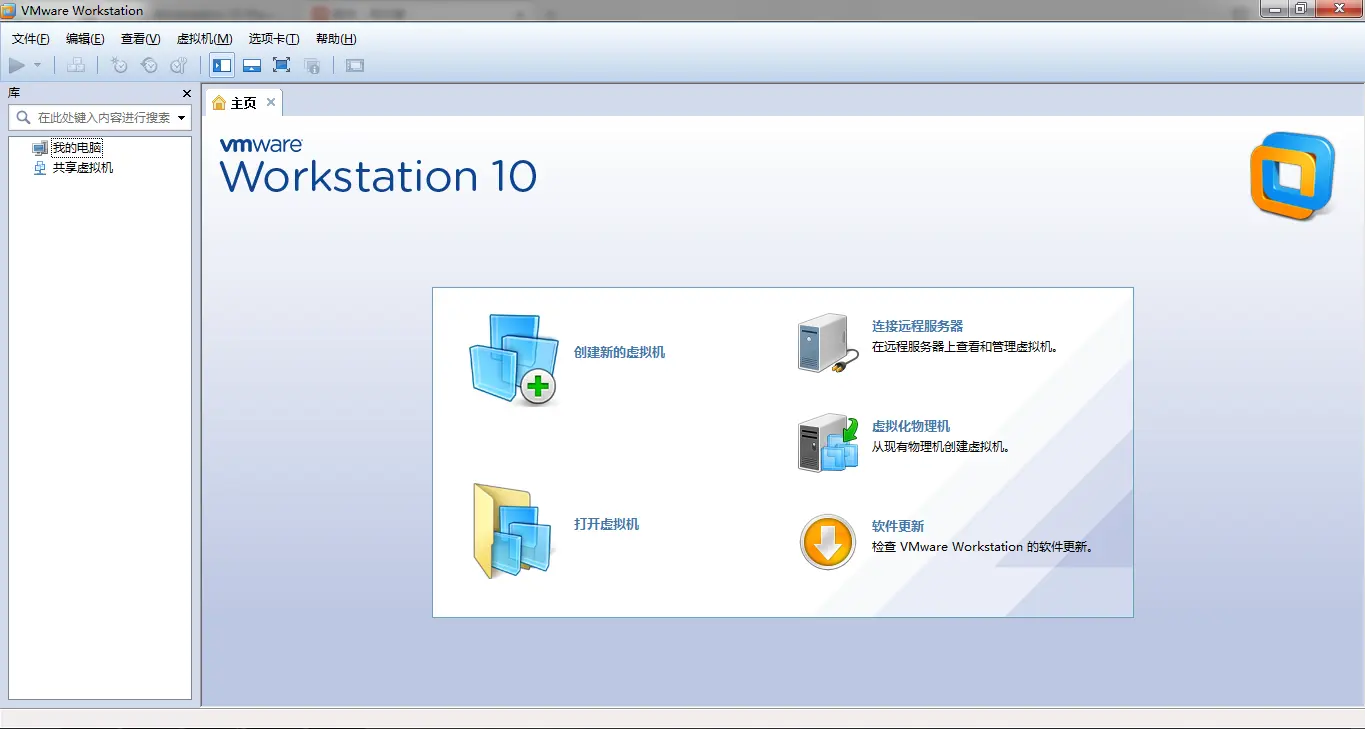Screen dimensions: 1365x729
Task: Click the 创建新的虚拟机 link
Action: pos(619,352)
